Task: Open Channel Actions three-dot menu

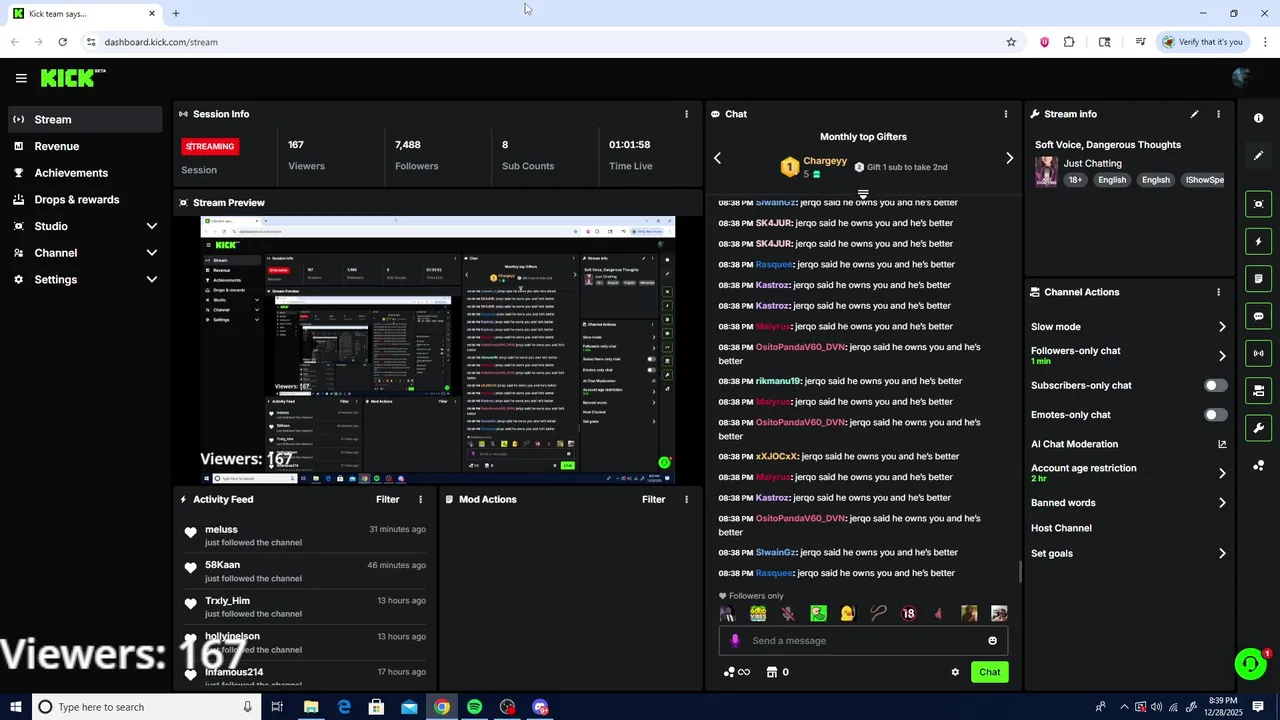Action: (x=1218, y=292)
